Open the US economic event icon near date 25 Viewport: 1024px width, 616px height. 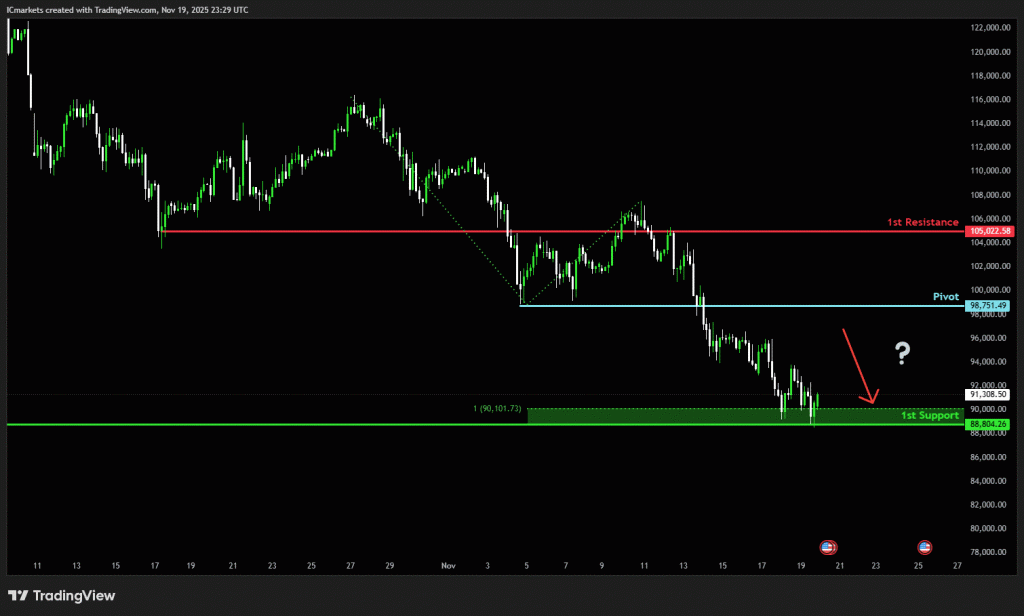pyautogui.click(x=925, y=547)
